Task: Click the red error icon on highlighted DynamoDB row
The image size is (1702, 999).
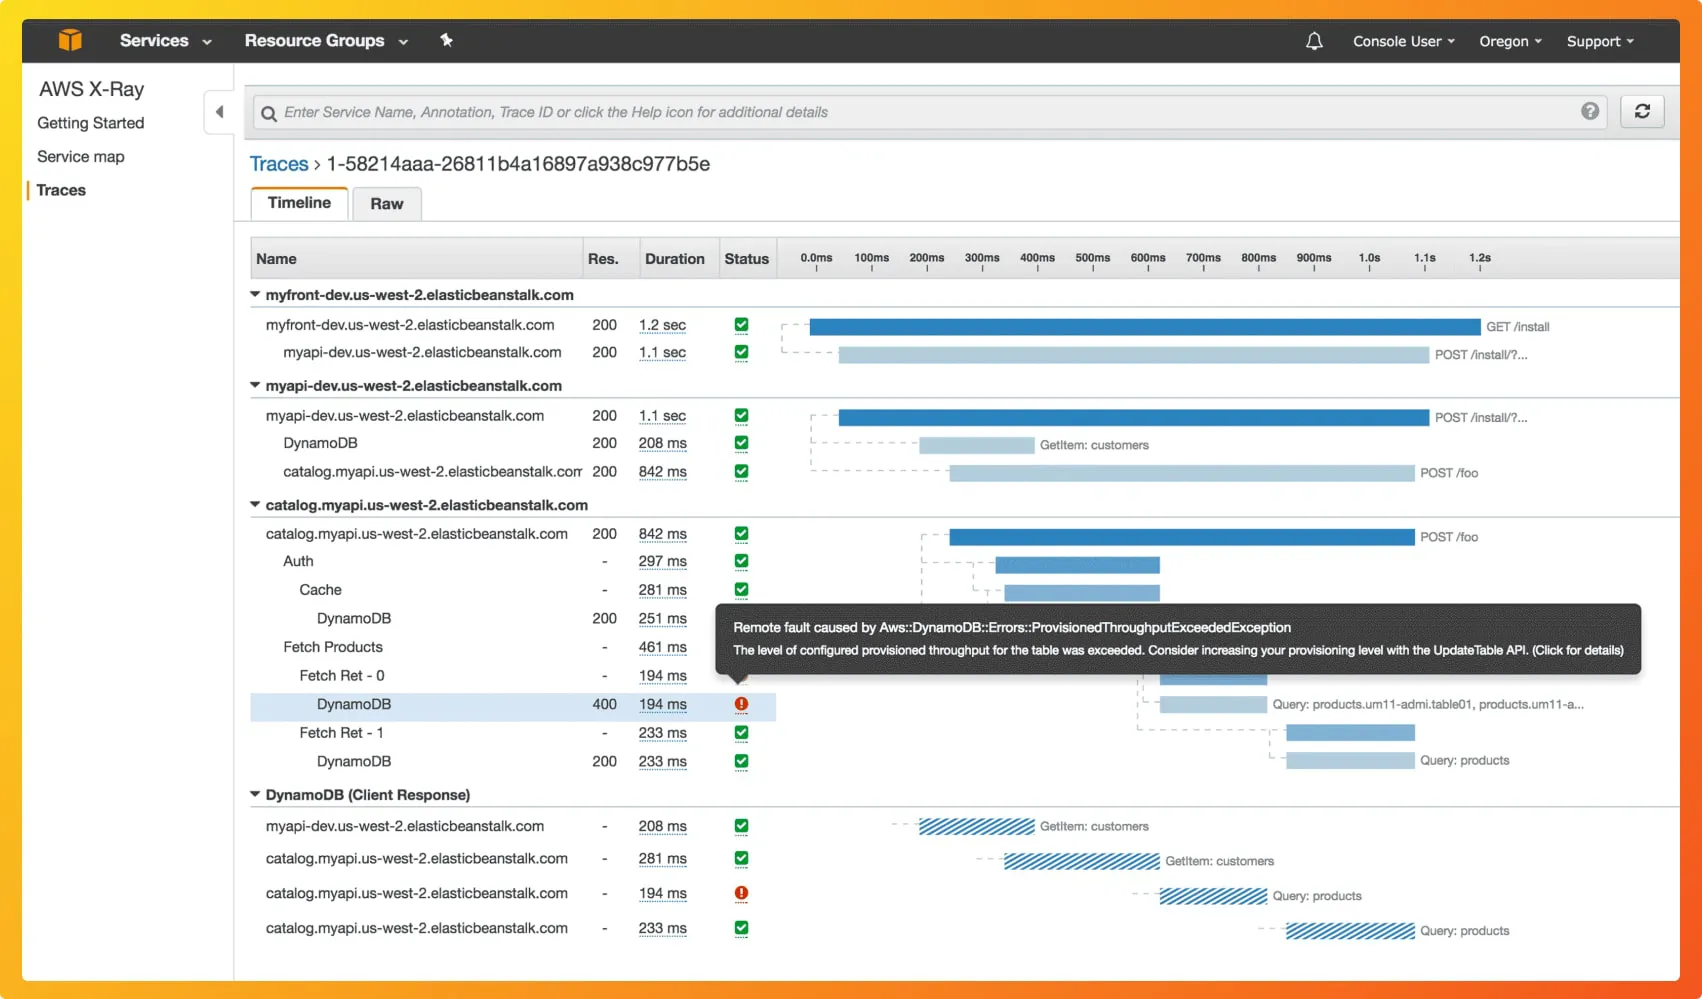Action: pyautogui.click(x=741, y=704)
